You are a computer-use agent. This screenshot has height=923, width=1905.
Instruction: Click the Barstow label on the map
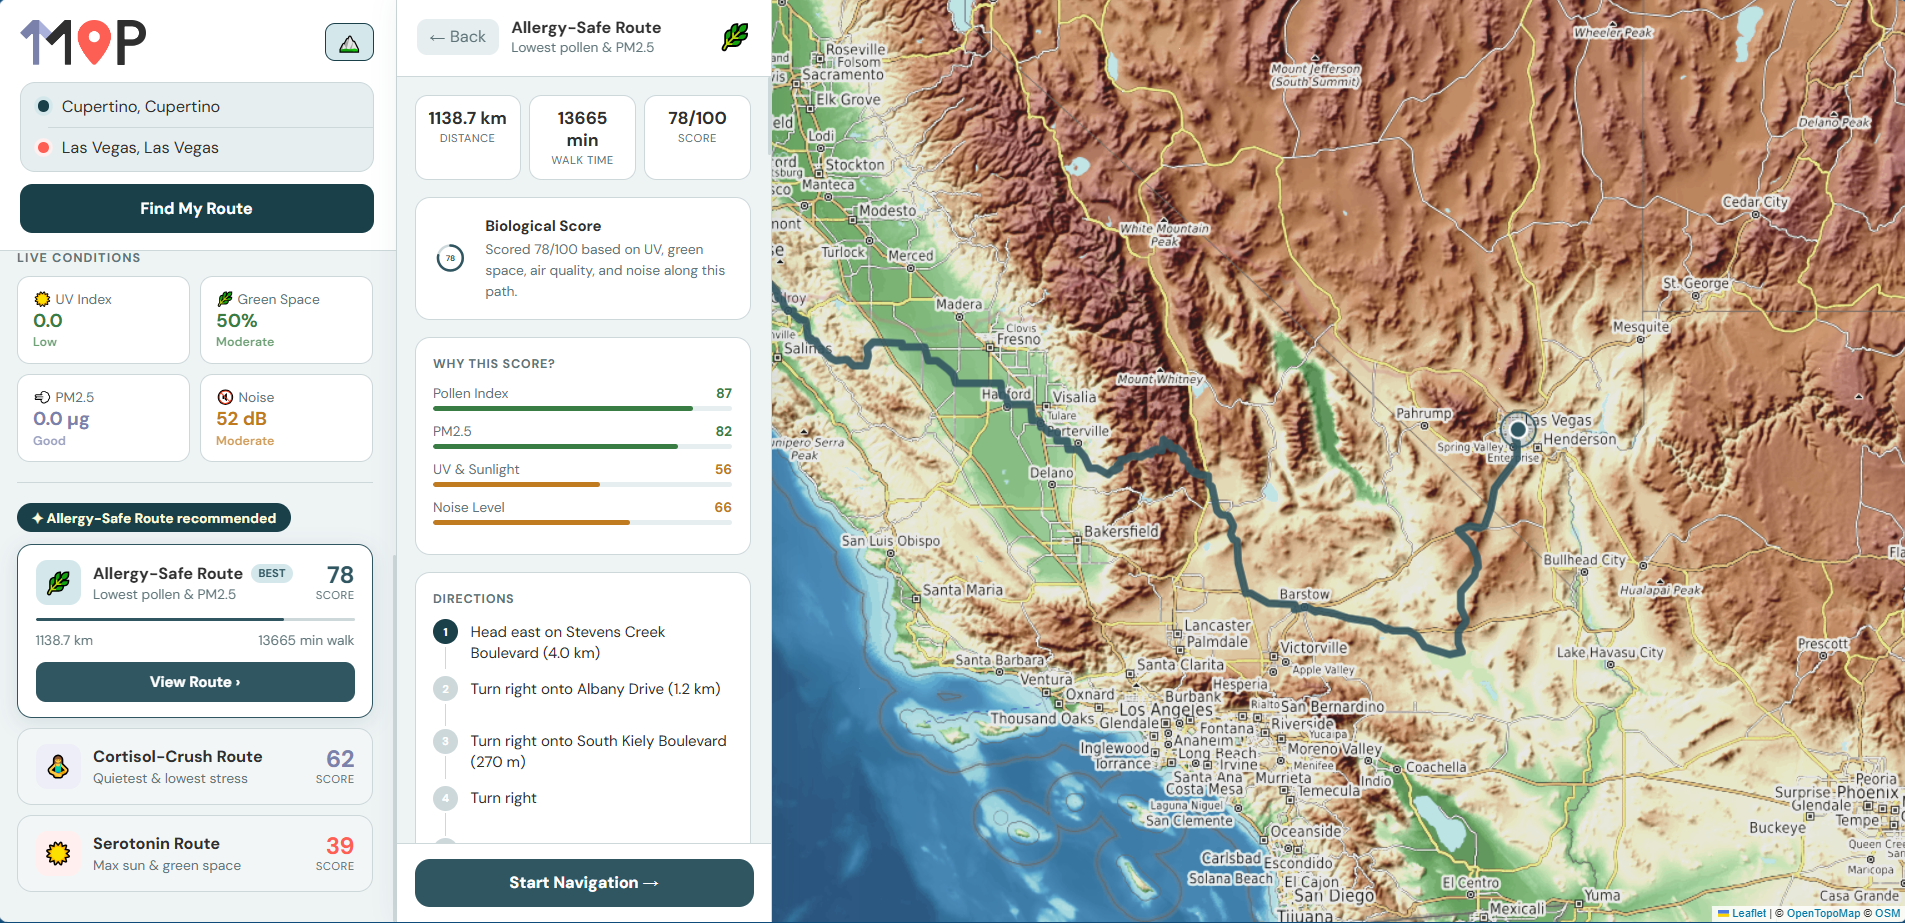pyautogui.click(x=1305, y=594)
